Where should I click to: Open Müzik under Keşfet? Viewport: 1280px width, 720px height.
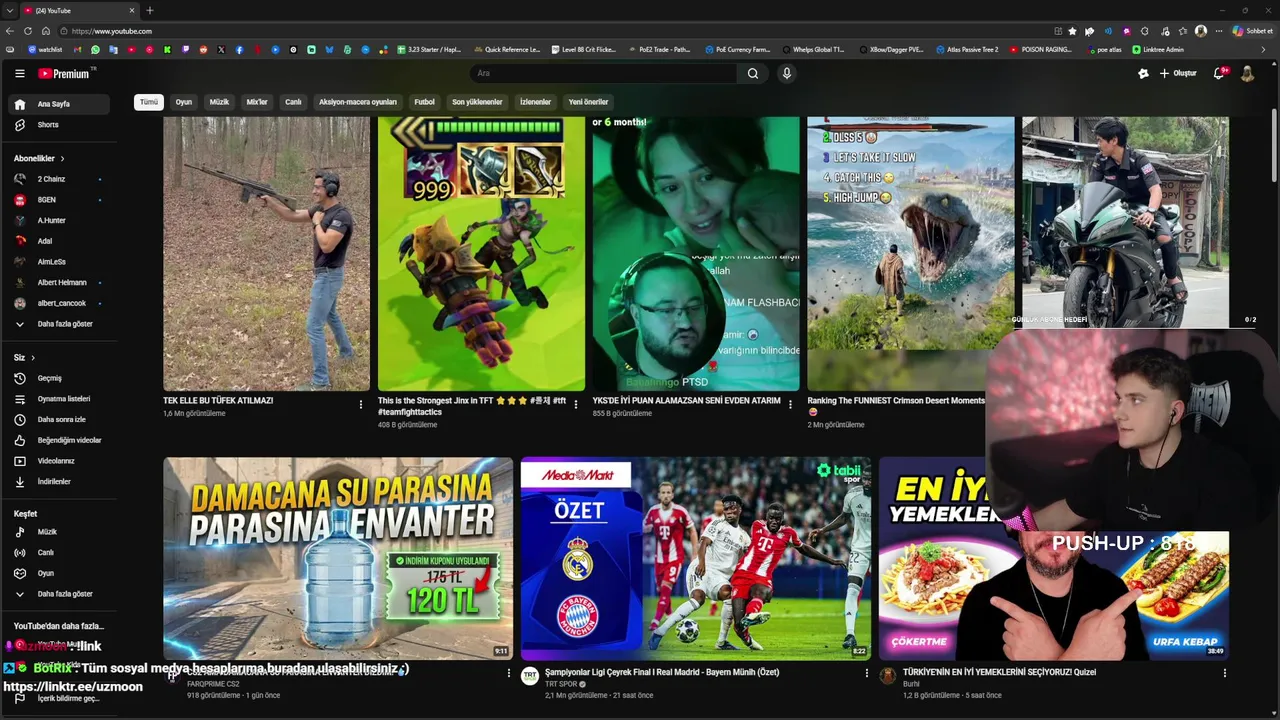point(60,532)
